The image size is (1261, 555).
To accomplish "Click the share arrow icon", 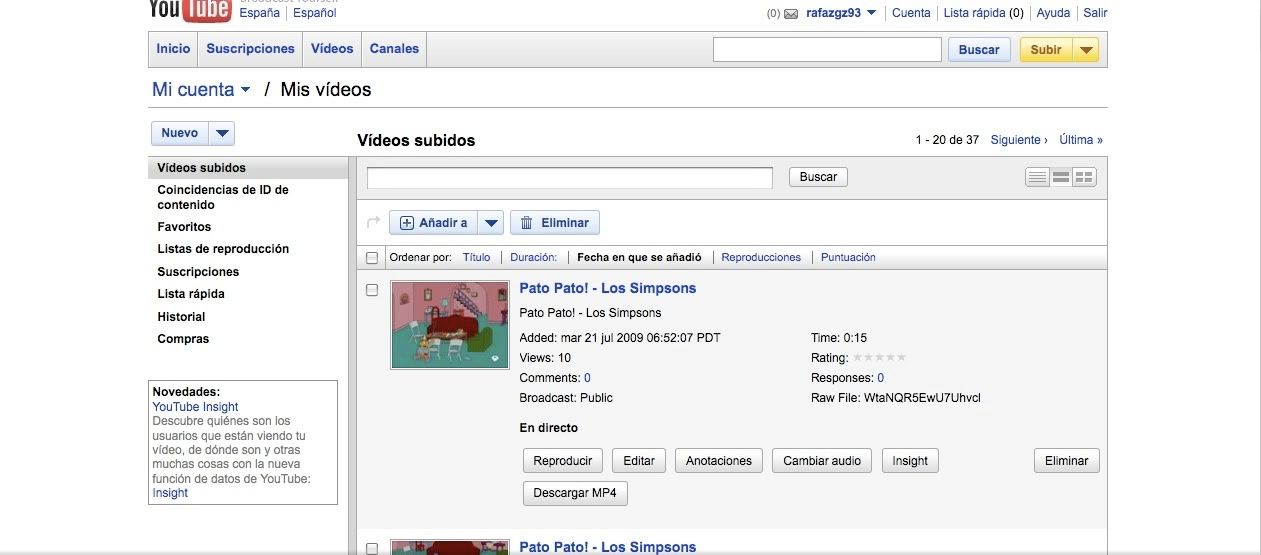I will pyautogui.click(x=374, y=222).
